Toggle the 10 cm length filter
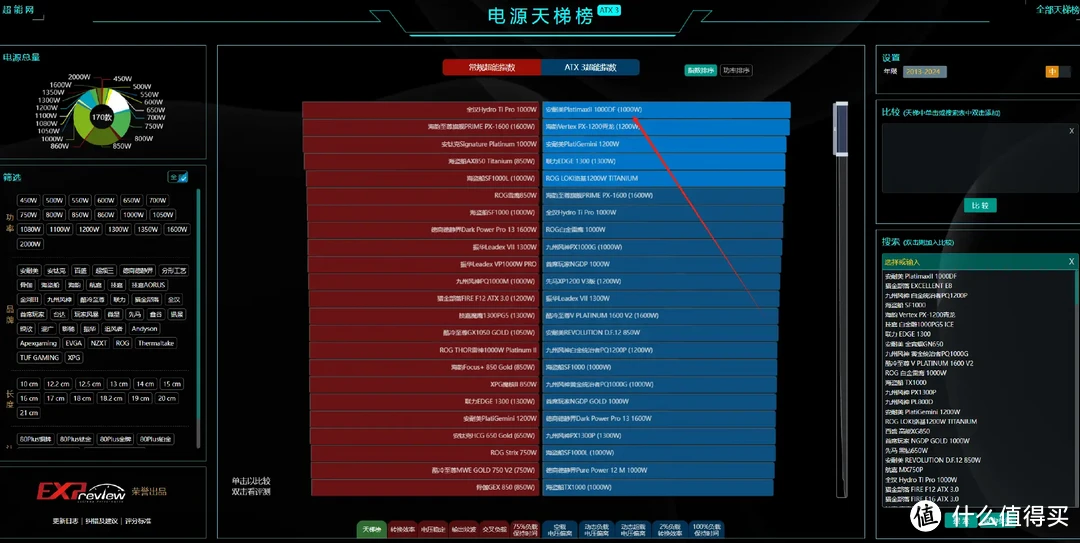The width and height of the screenshot is (1080, 543). click(x=29, y=384)
